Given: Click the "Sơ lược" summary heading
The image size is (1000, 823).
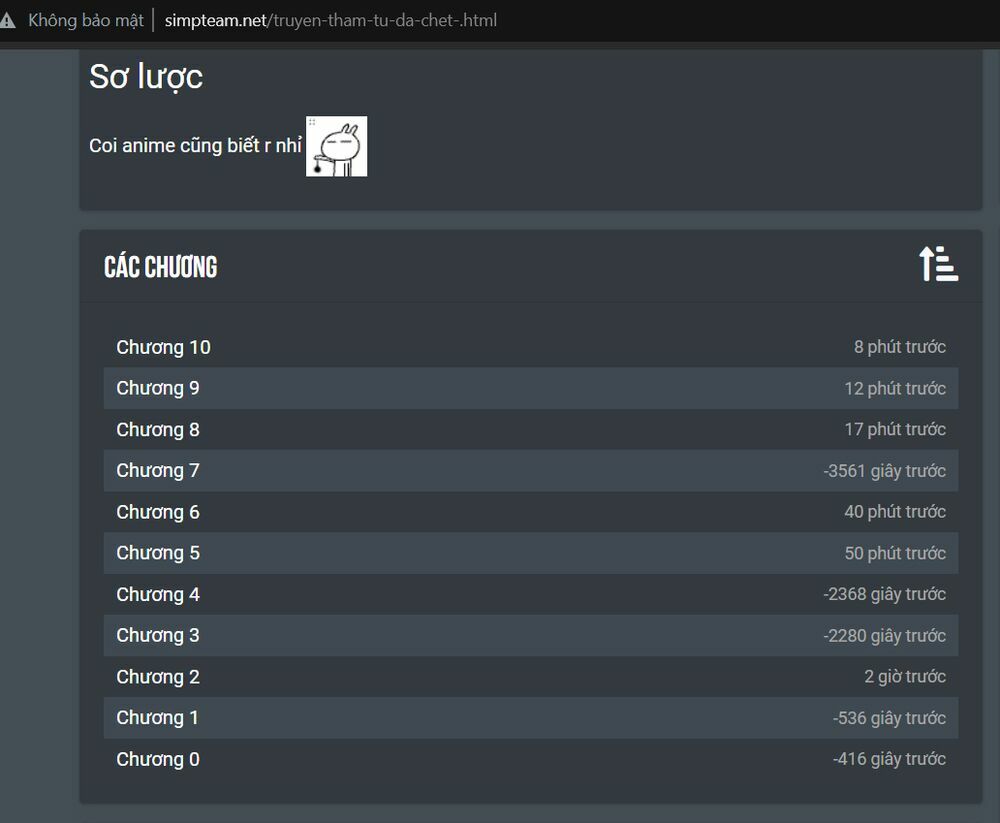Looking at the screenshot, I should (x=146, y=76).
